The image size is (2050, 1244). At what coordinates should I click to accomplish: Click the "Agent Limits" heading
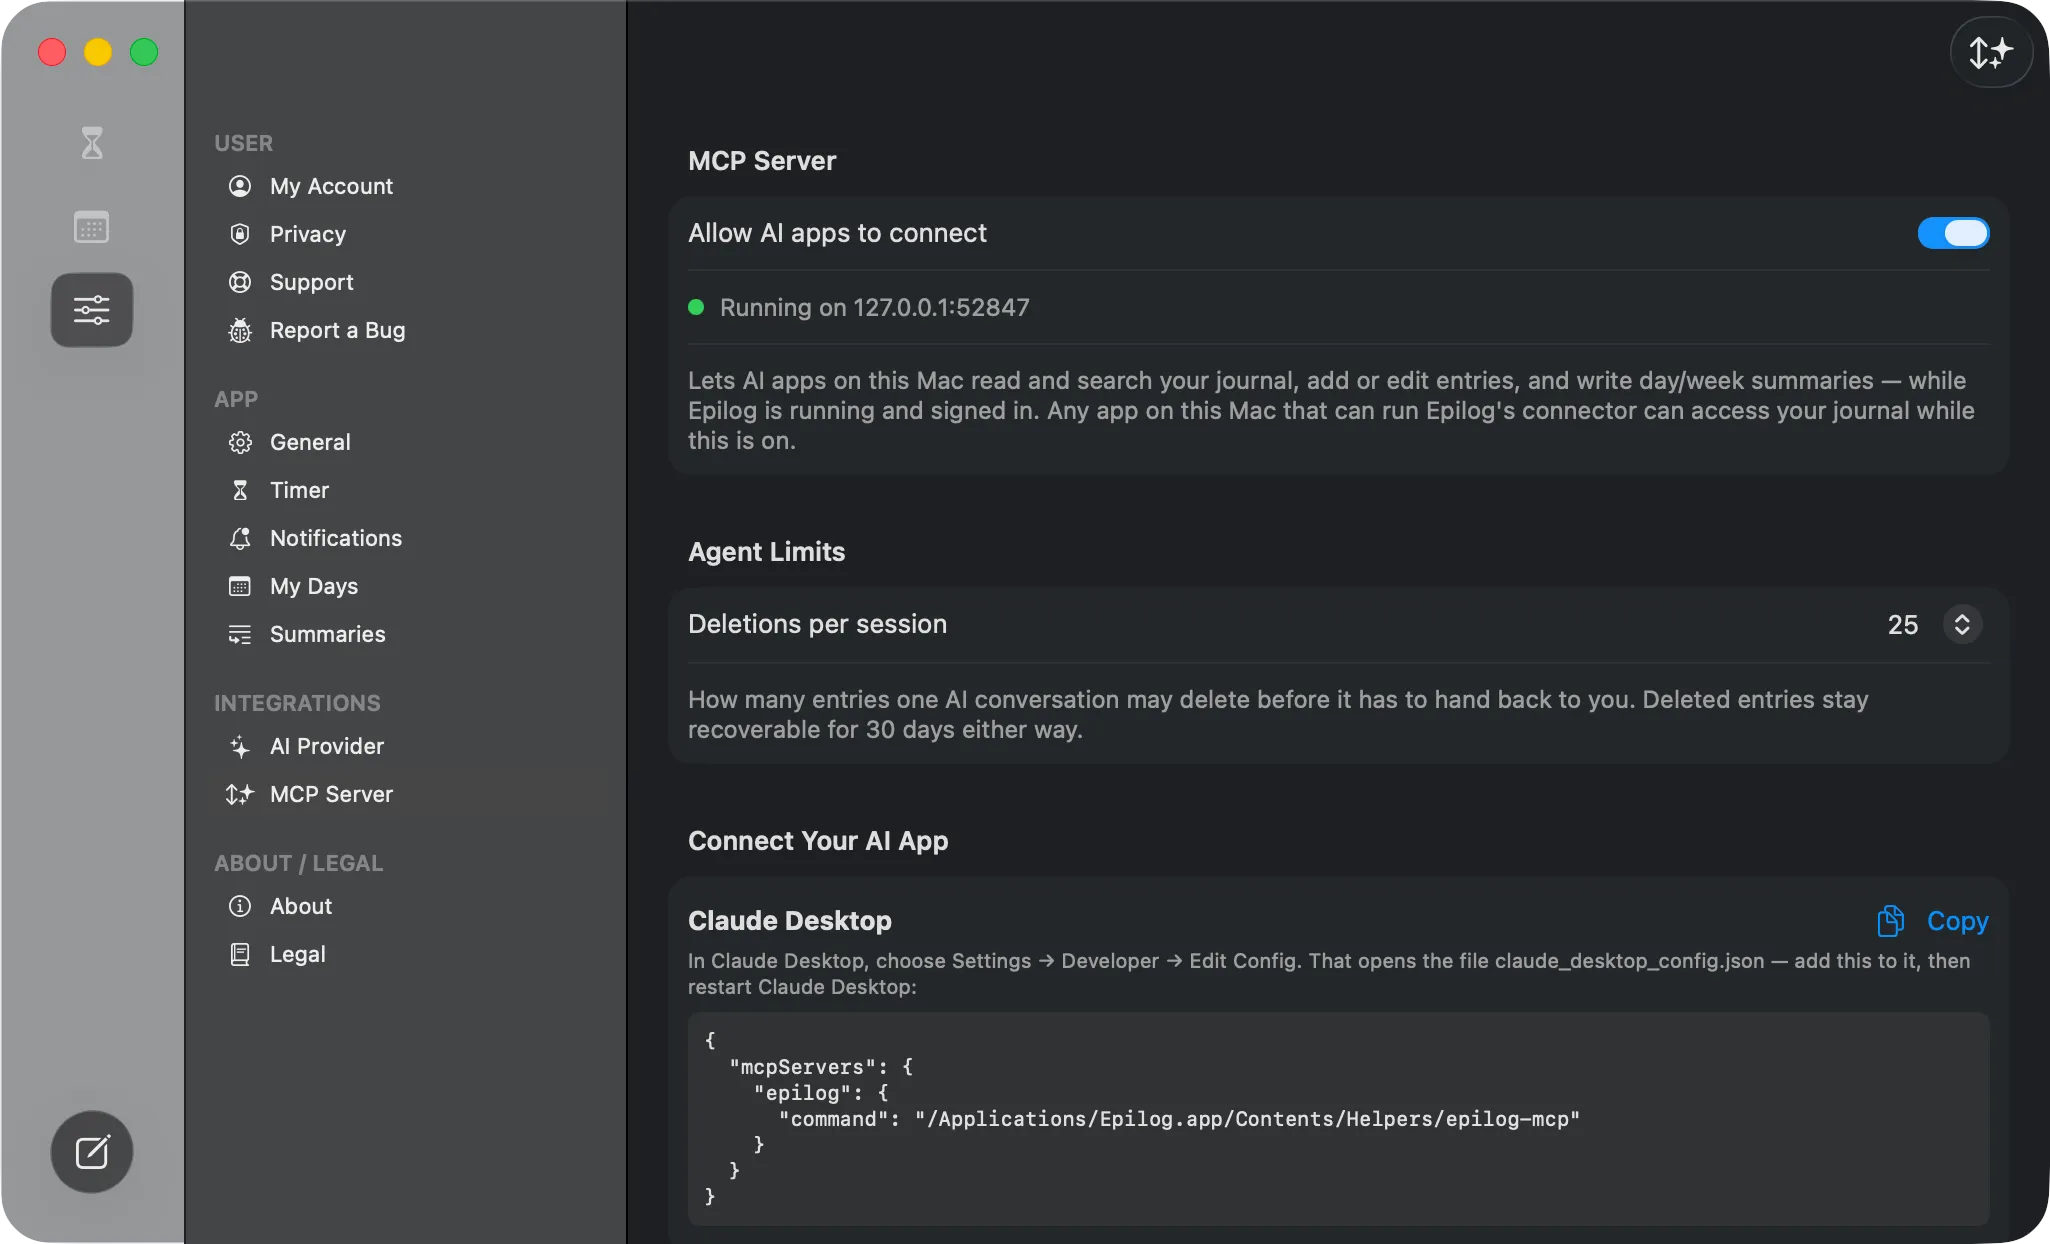tap(767, 552)
